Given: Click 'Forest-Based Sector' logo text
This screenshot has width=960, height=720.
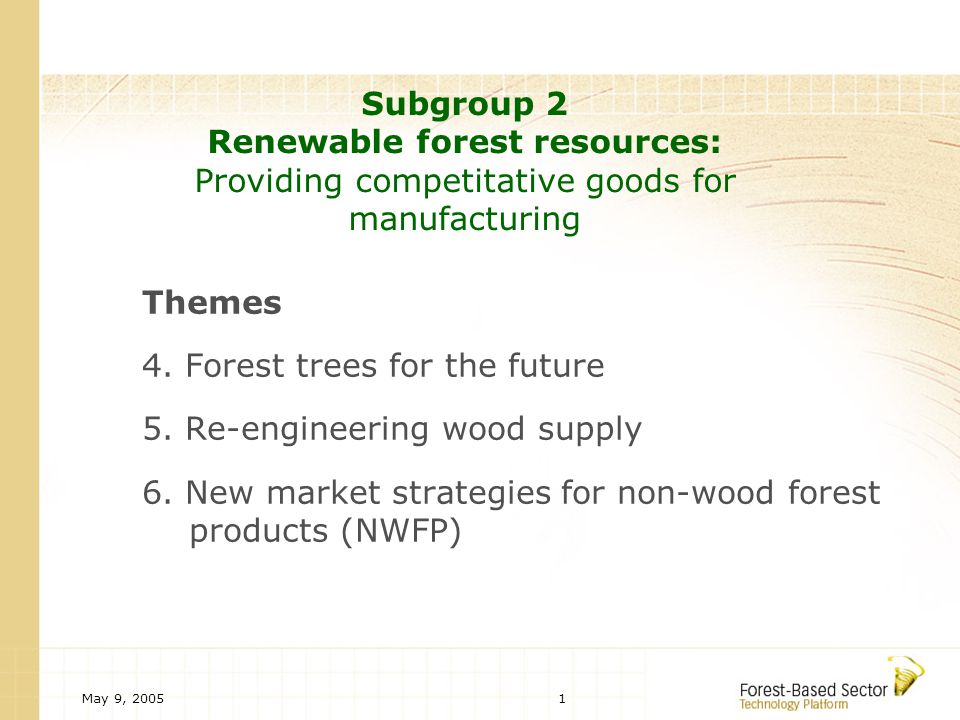Looking at the screenshot, I should [x=813, y=690].
